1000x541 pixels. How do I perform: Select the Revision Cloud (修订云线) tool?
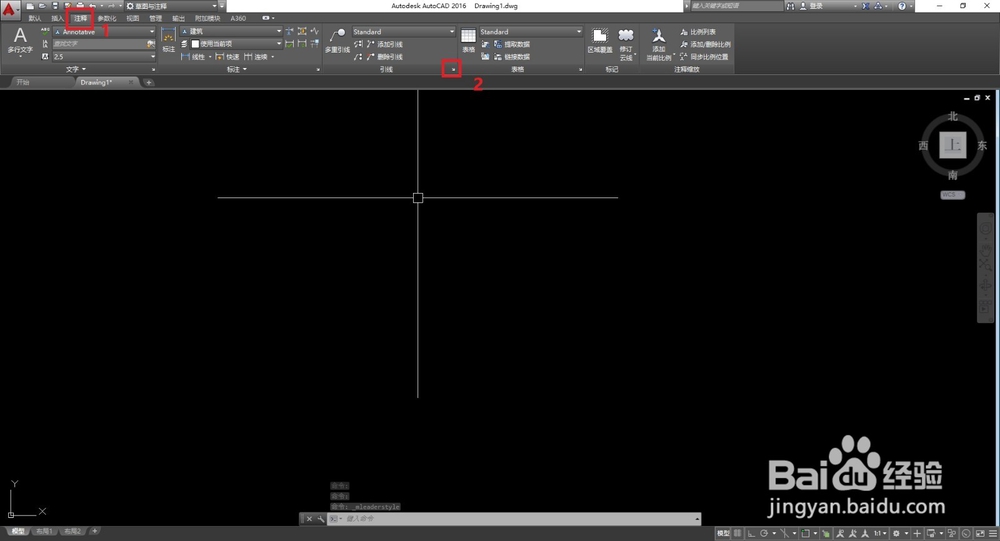point(626,44)
